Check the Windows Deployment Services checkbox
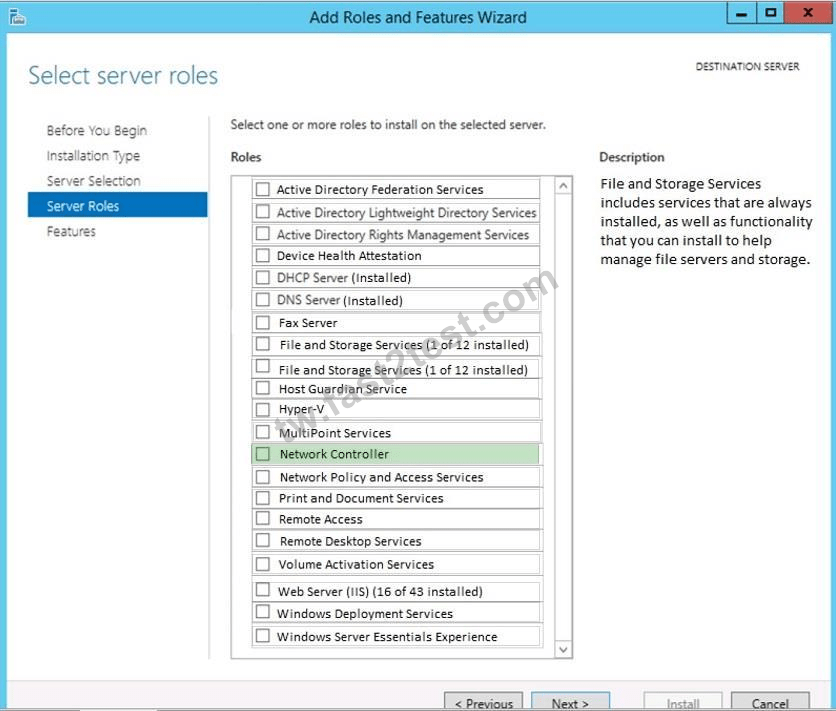Image resolution: width=836 pixels, height=711 pixels. tap(263, 611)
